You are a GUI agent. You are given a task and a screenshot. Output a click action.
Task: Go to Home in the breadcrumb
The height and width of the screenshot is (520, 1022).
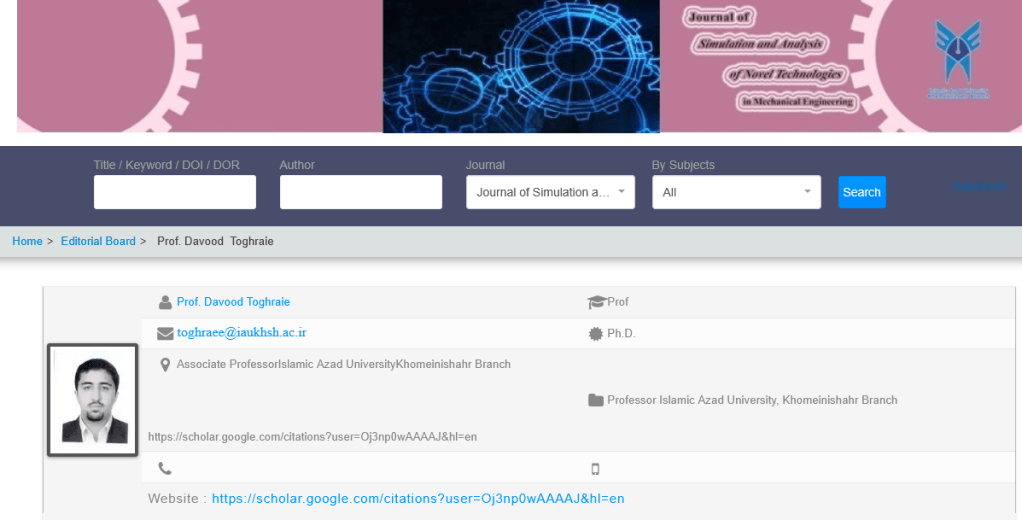pyautogui.click(x=27, y=241)
